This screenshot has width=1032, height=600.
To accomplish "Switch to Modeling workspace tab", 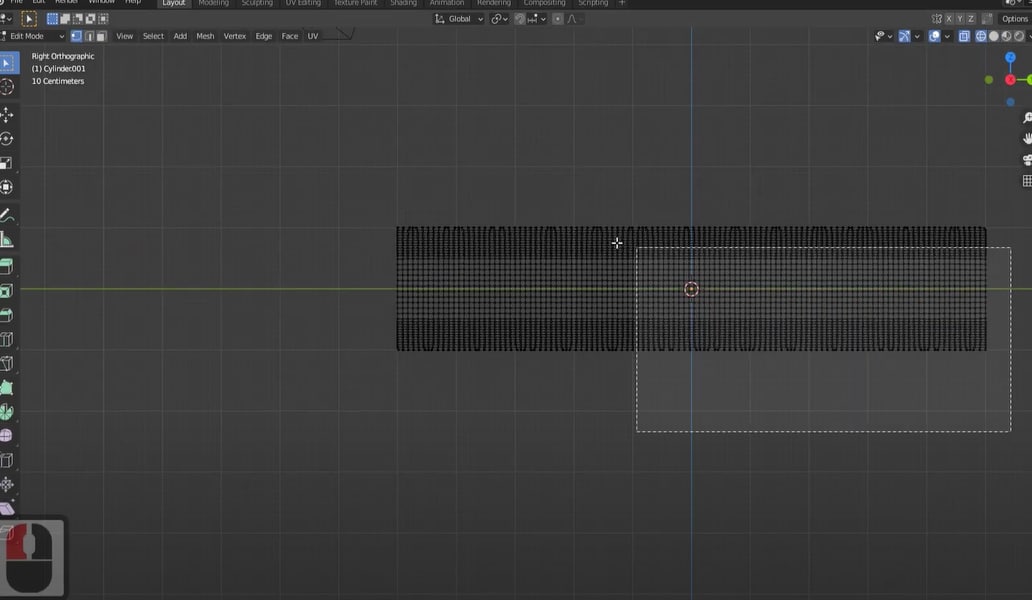I will coord(213,3).
